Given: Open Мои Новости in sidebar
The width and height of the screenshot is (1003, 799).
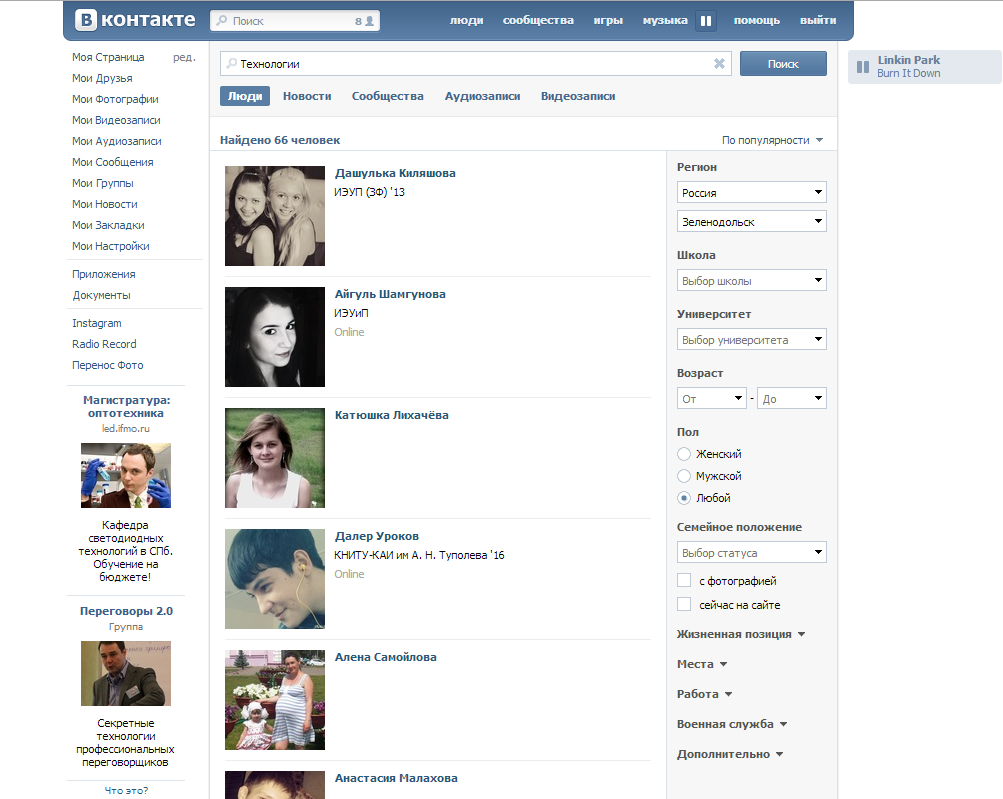Looking at the screenshot, I should [105, 205].
